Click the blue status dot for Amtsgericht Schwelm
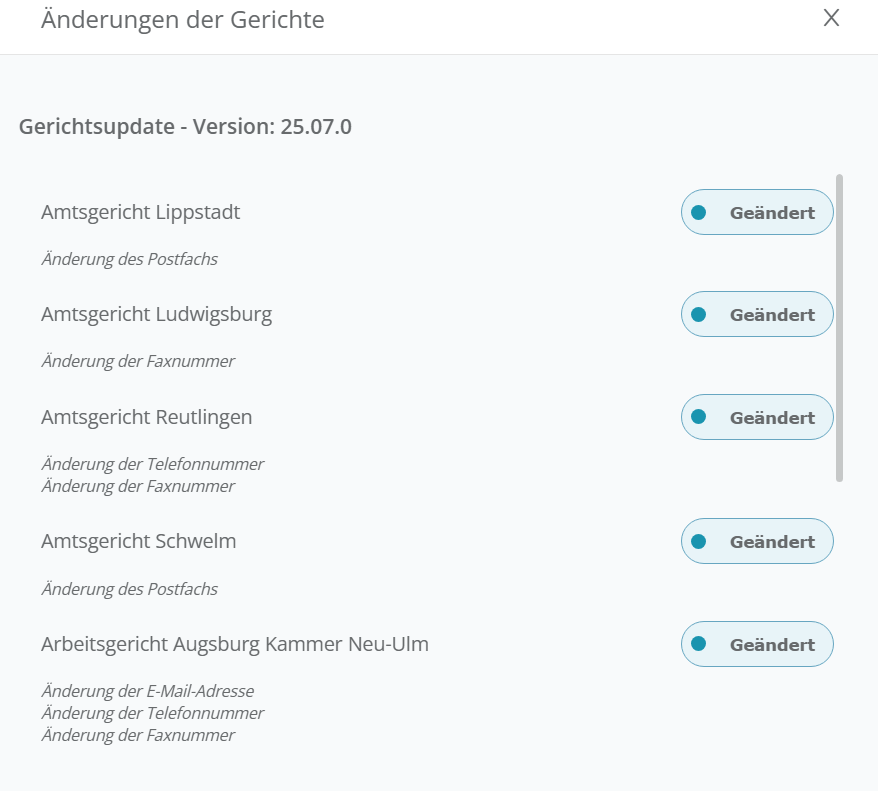This screenshot has height=791, width=878. [699, 541]
